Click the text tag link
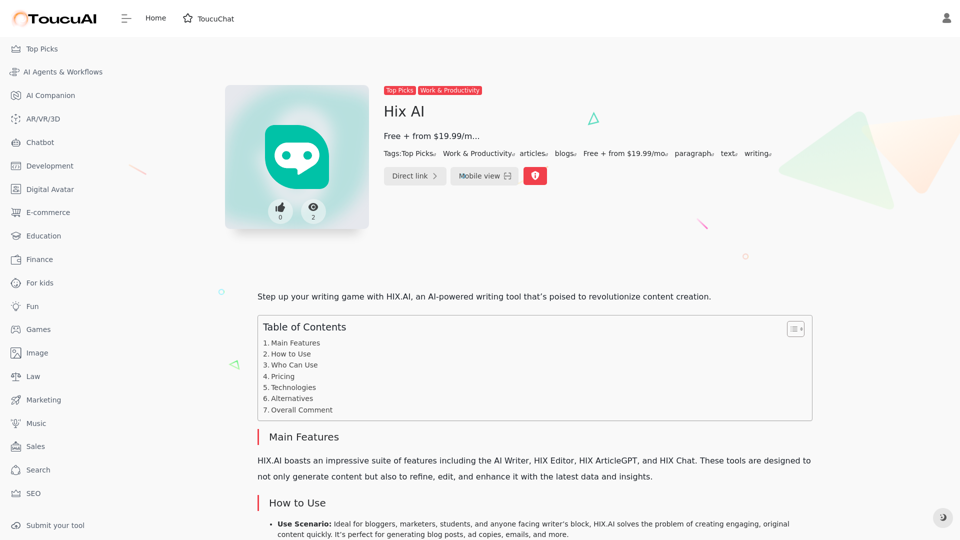 [x=729, y=154]
